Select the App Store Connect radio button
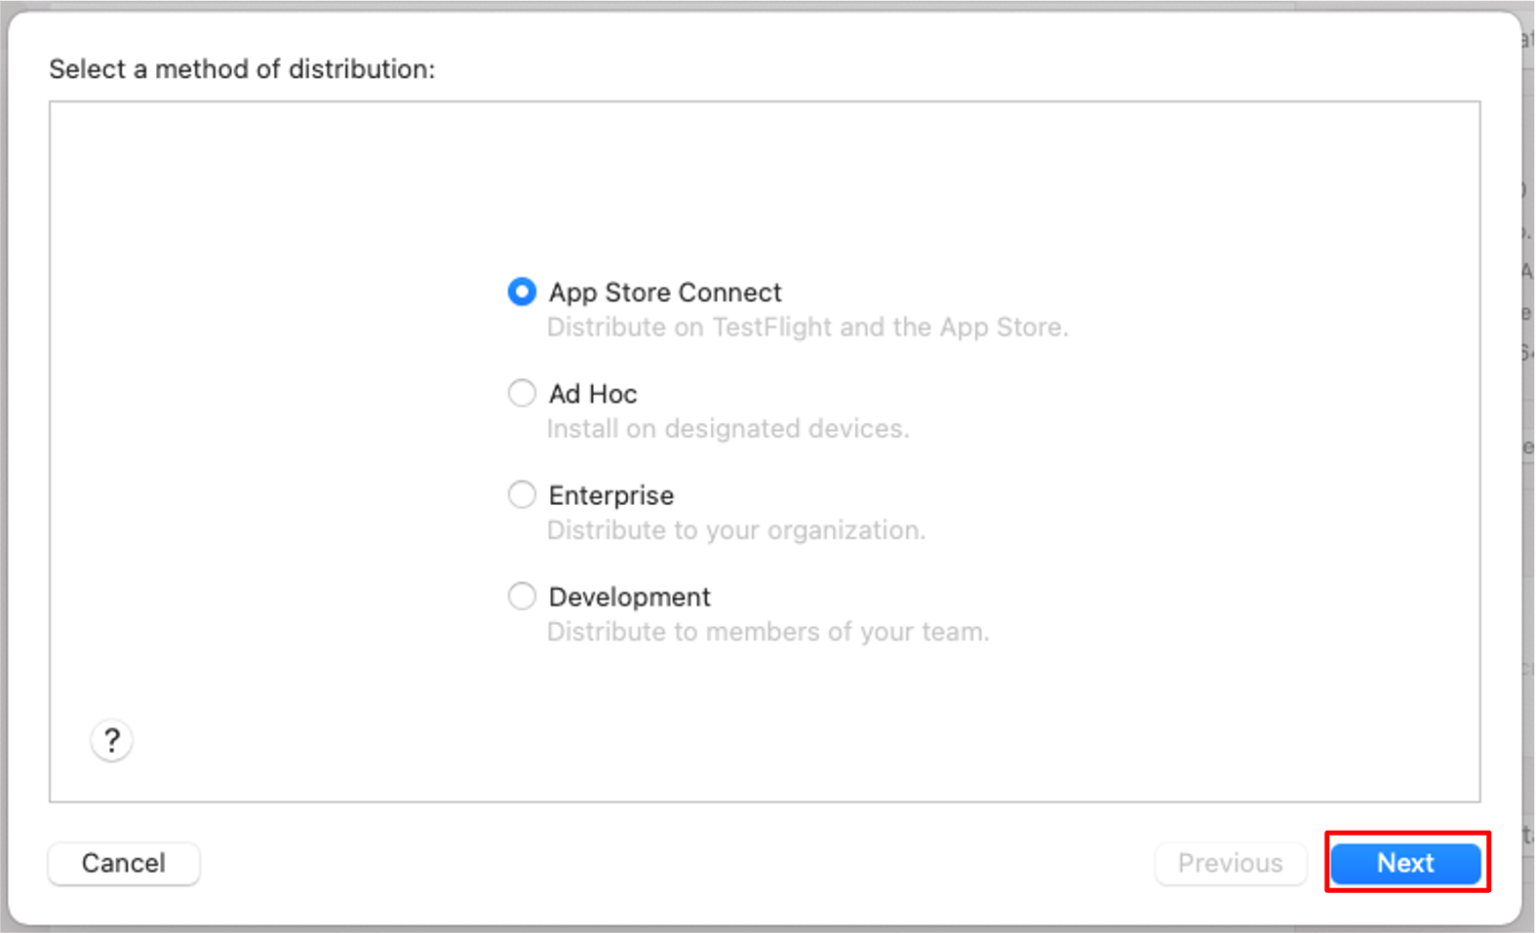 521,292
